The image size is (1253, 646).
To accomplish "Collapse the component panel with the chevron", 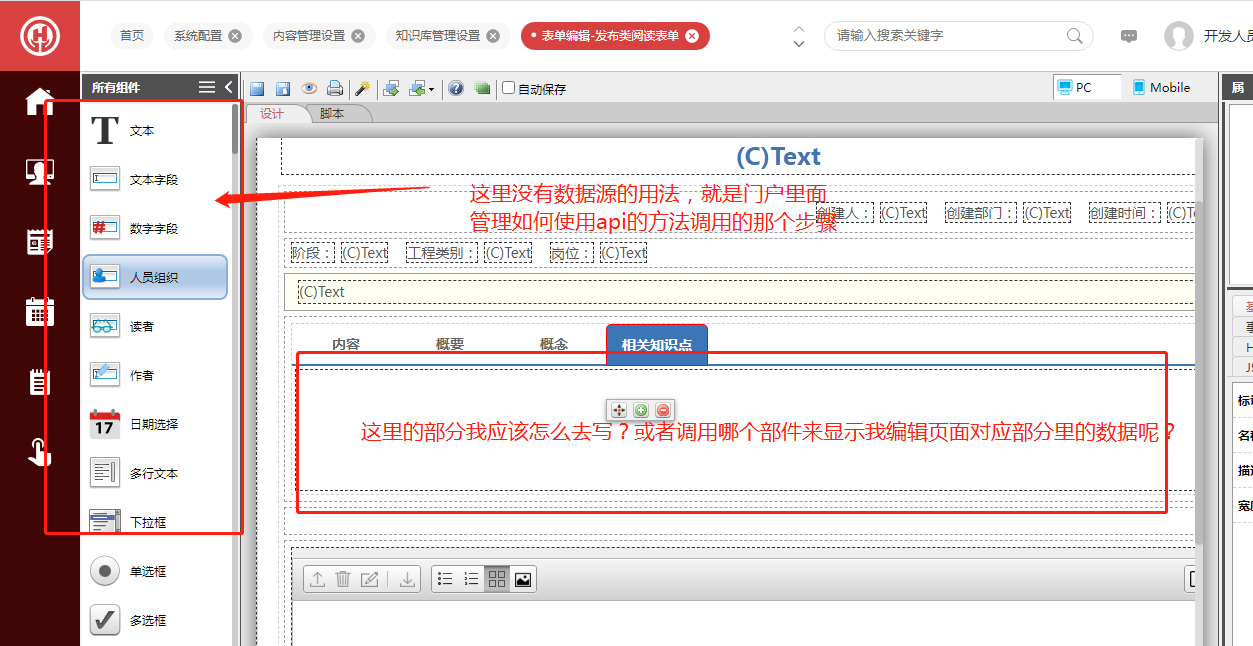I will (229, 87).
